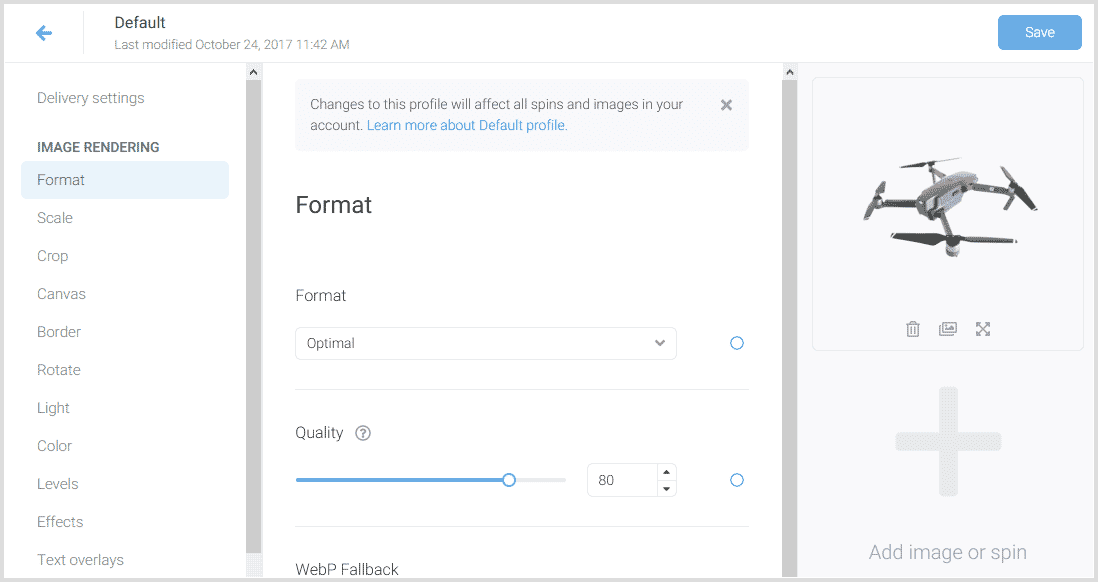The image size is (1098, 582).
Task: Follow the Learn more about Default profile link
Action: point(466,126)
